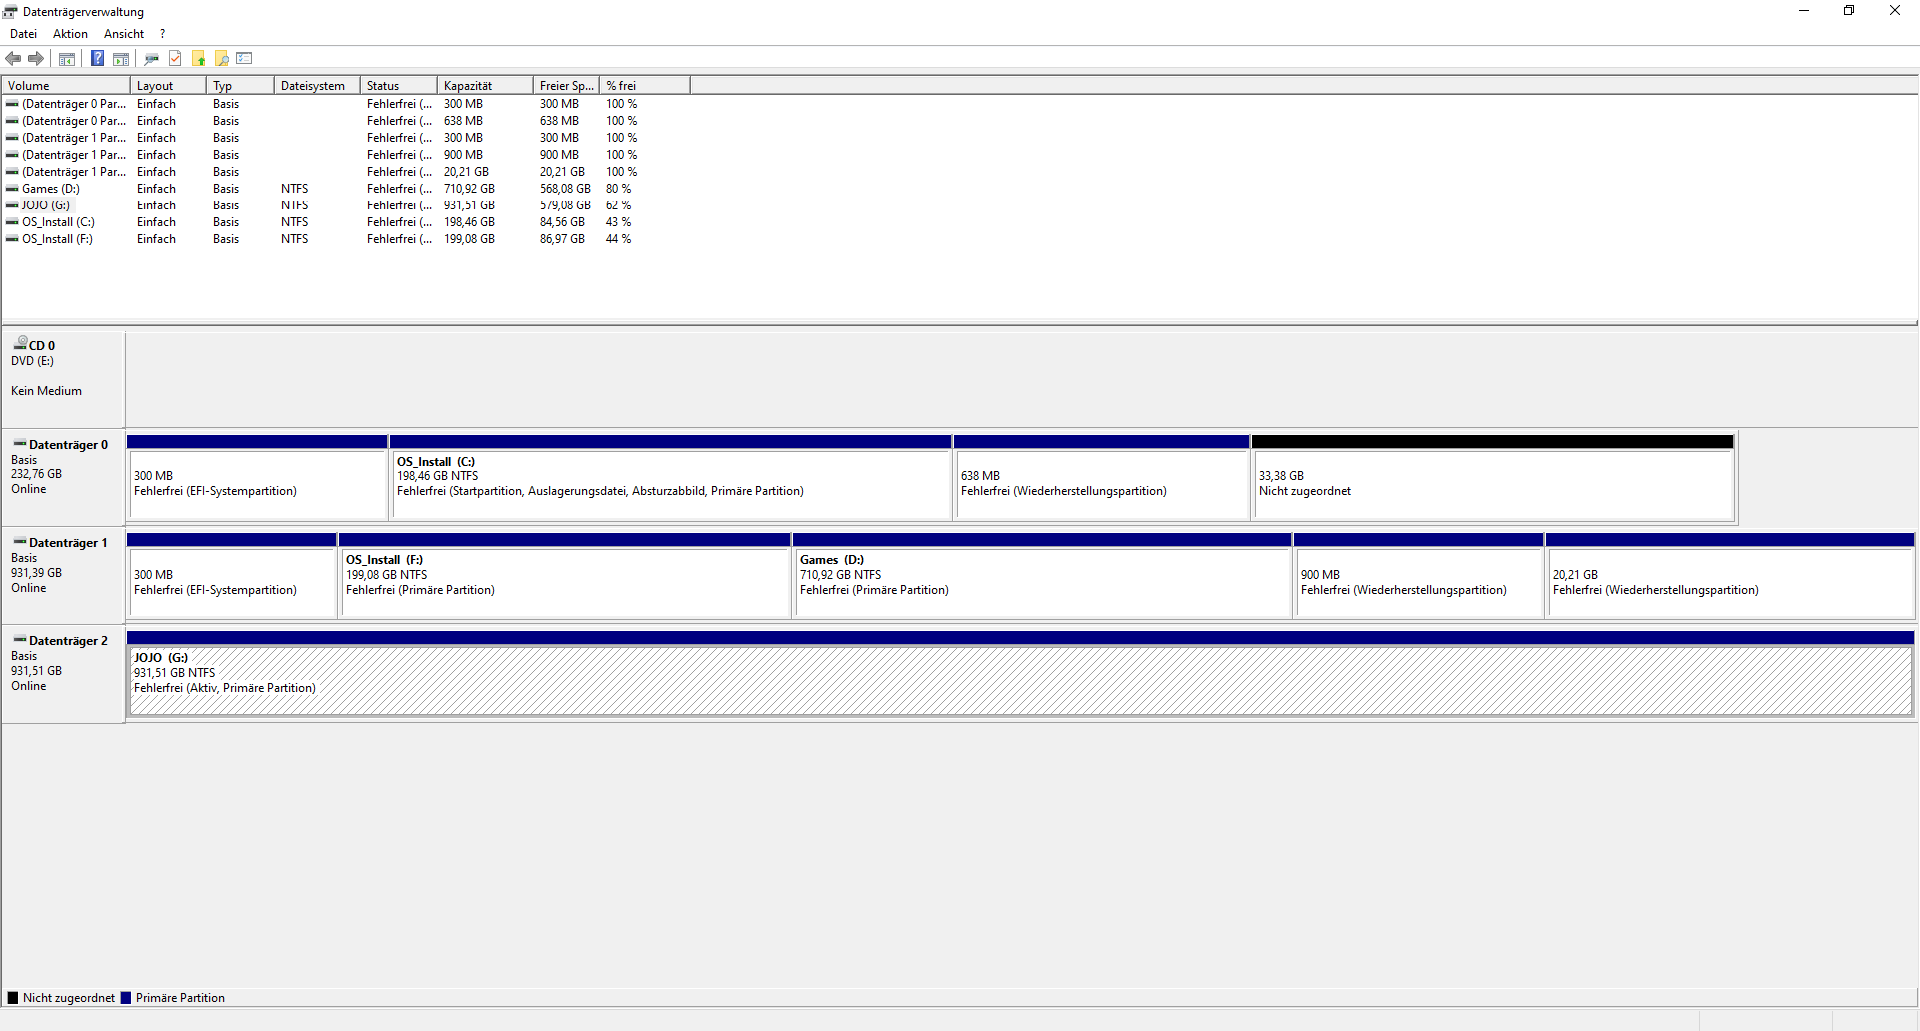Open Help via blue question mark icon
This screenshot has height=1031, width=1920.
tap(97, 59)
